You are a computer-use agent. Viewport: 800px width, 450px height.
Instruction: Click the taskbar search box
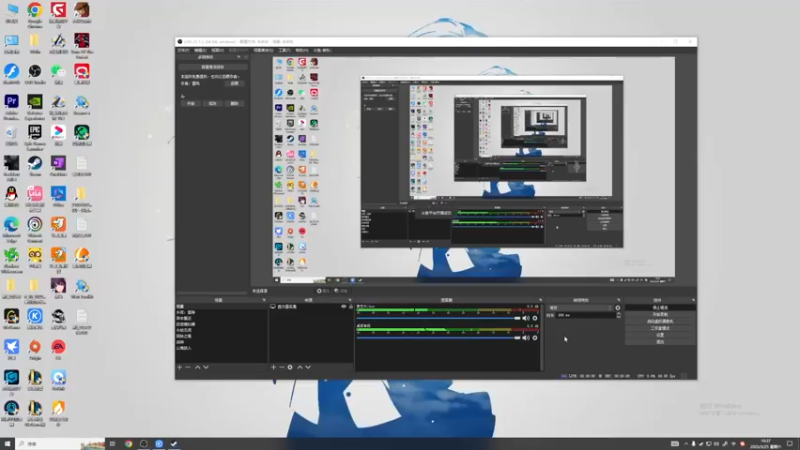tap(60, 443)
